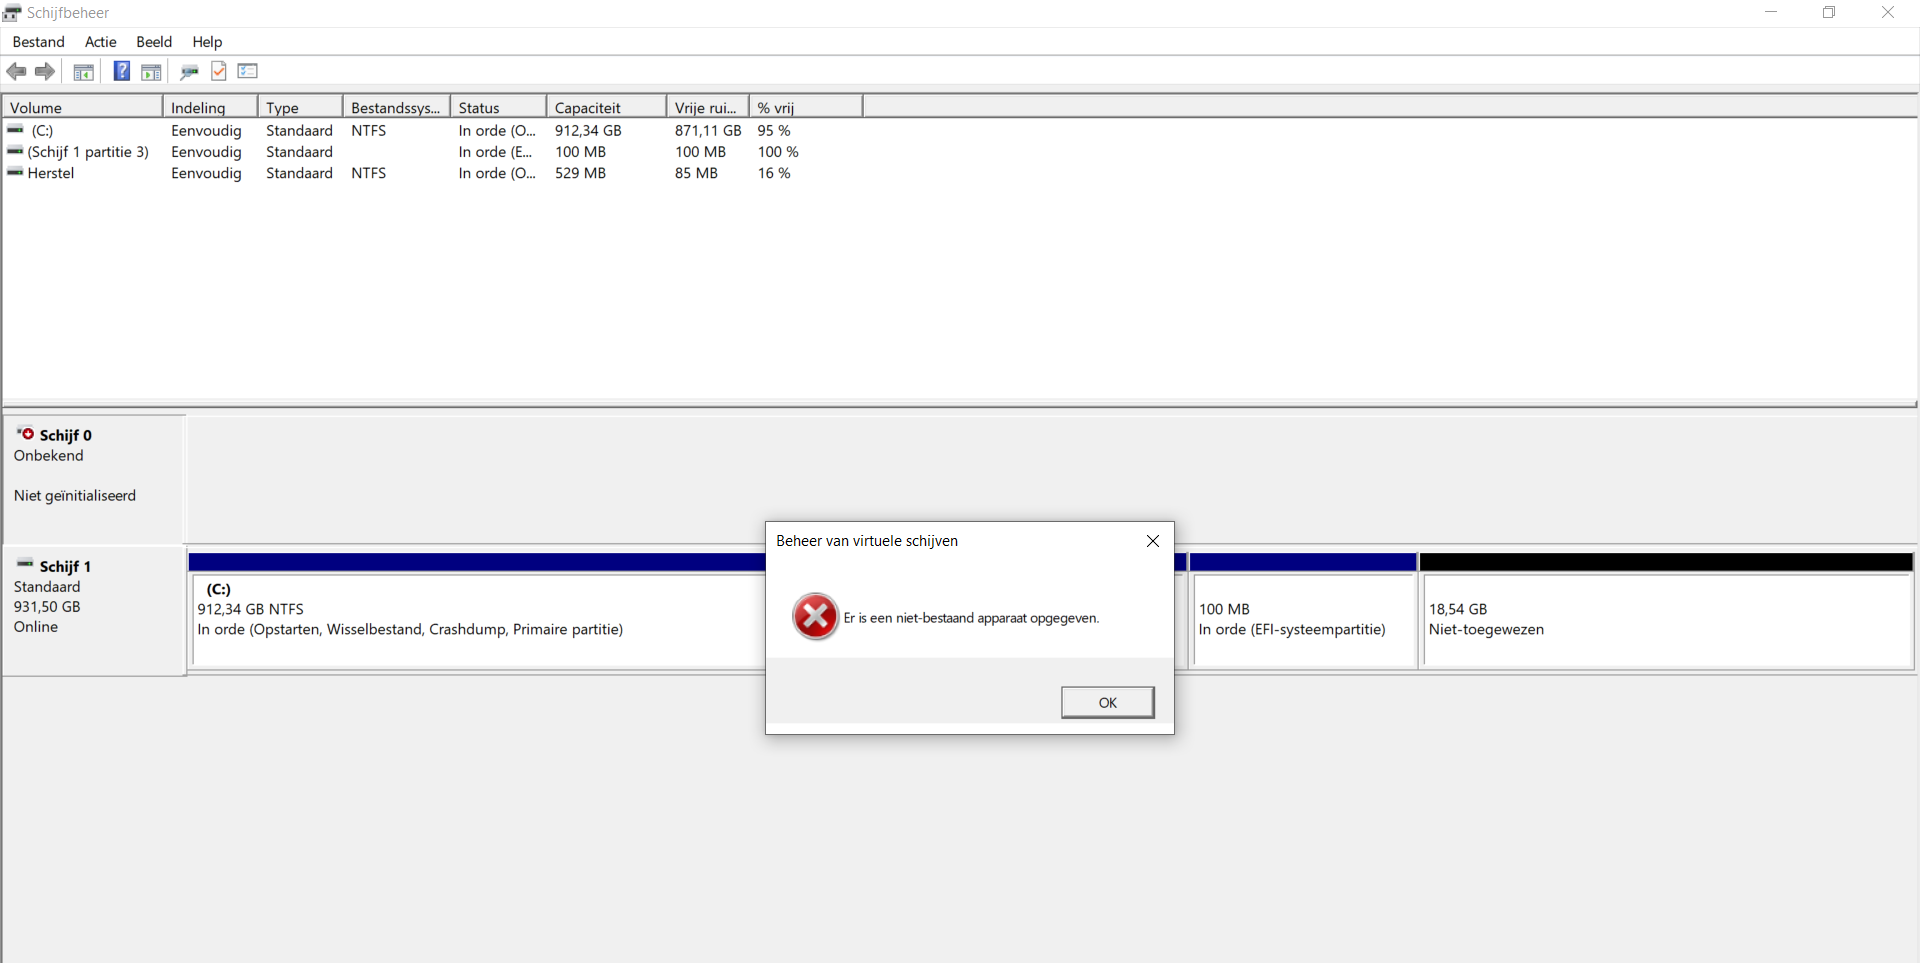Image resolution: width=1920 pixels, height=963 pixels.
Task: Click the action pane toolbar icon
Action: pyautogui.click(x=151, y=71)
